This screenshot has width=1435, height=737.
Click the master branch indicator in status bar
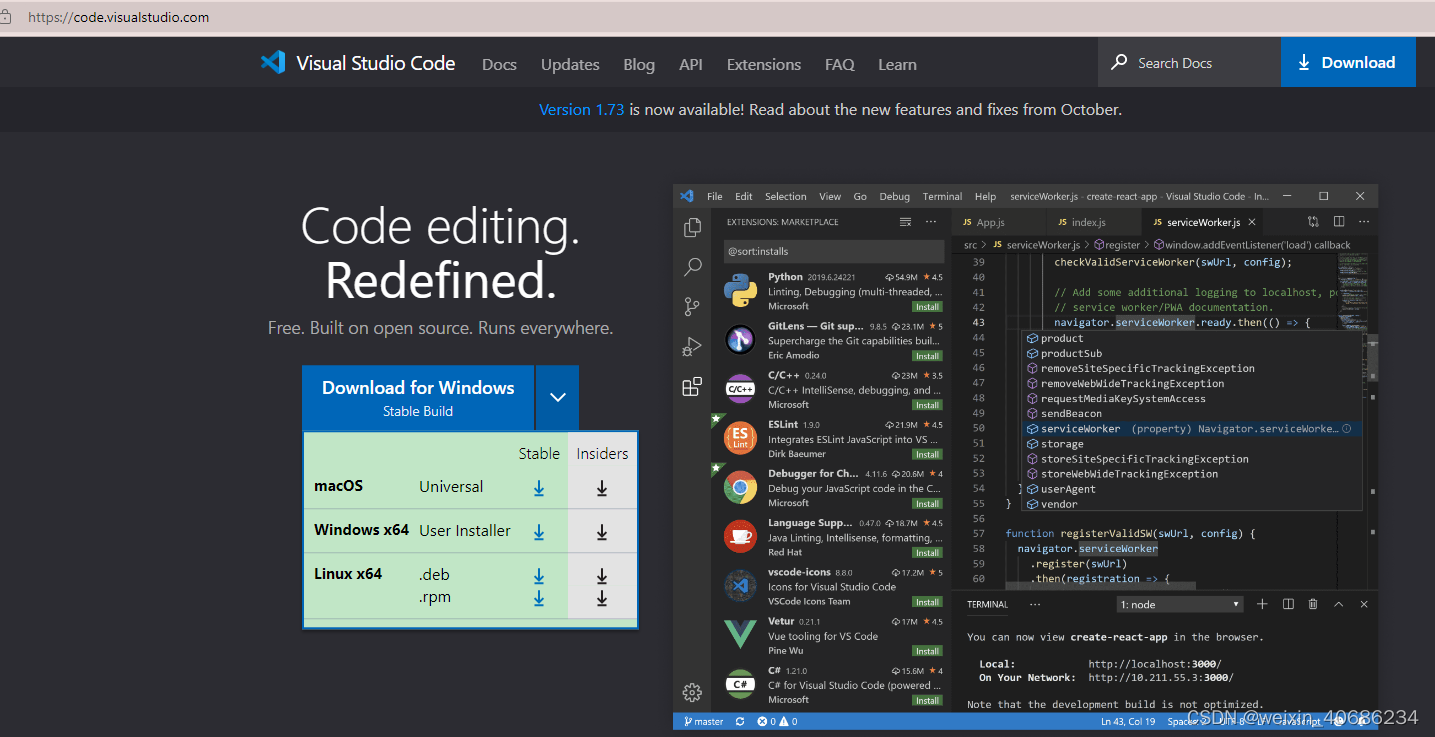pos(703,720)
